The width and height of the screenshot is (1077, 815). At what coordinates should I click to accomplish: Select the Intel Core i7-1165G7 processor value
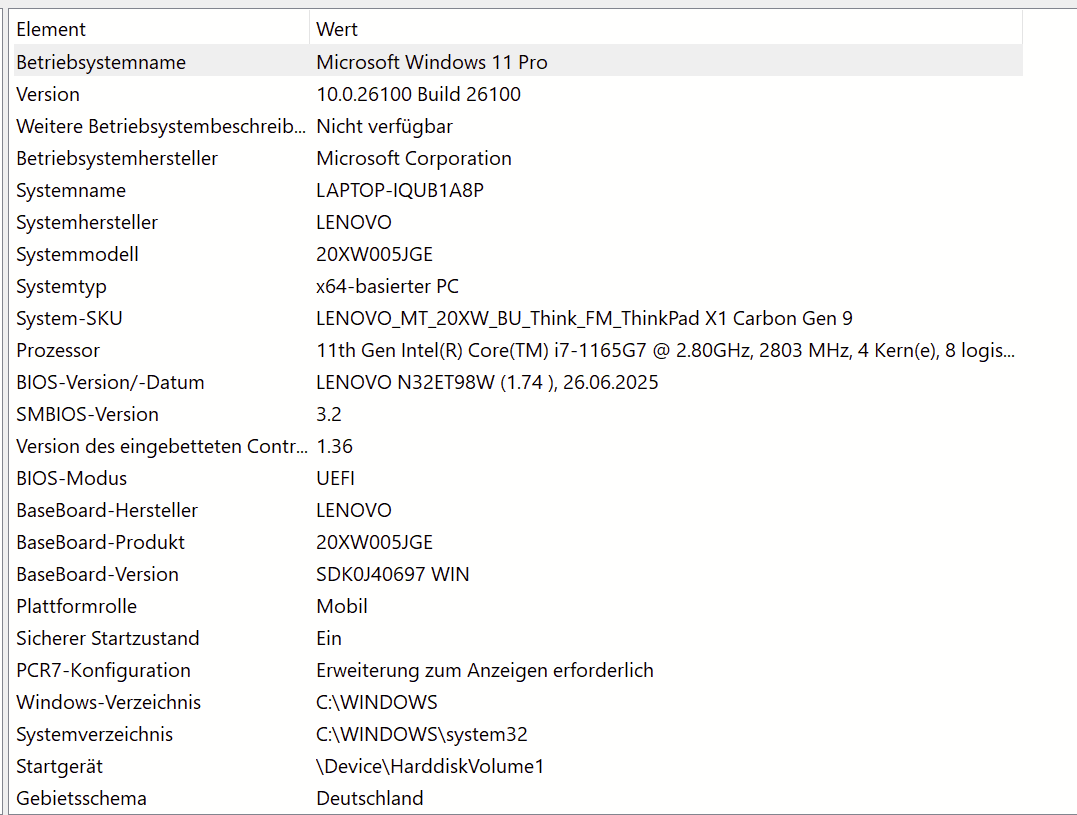(665, 351)
